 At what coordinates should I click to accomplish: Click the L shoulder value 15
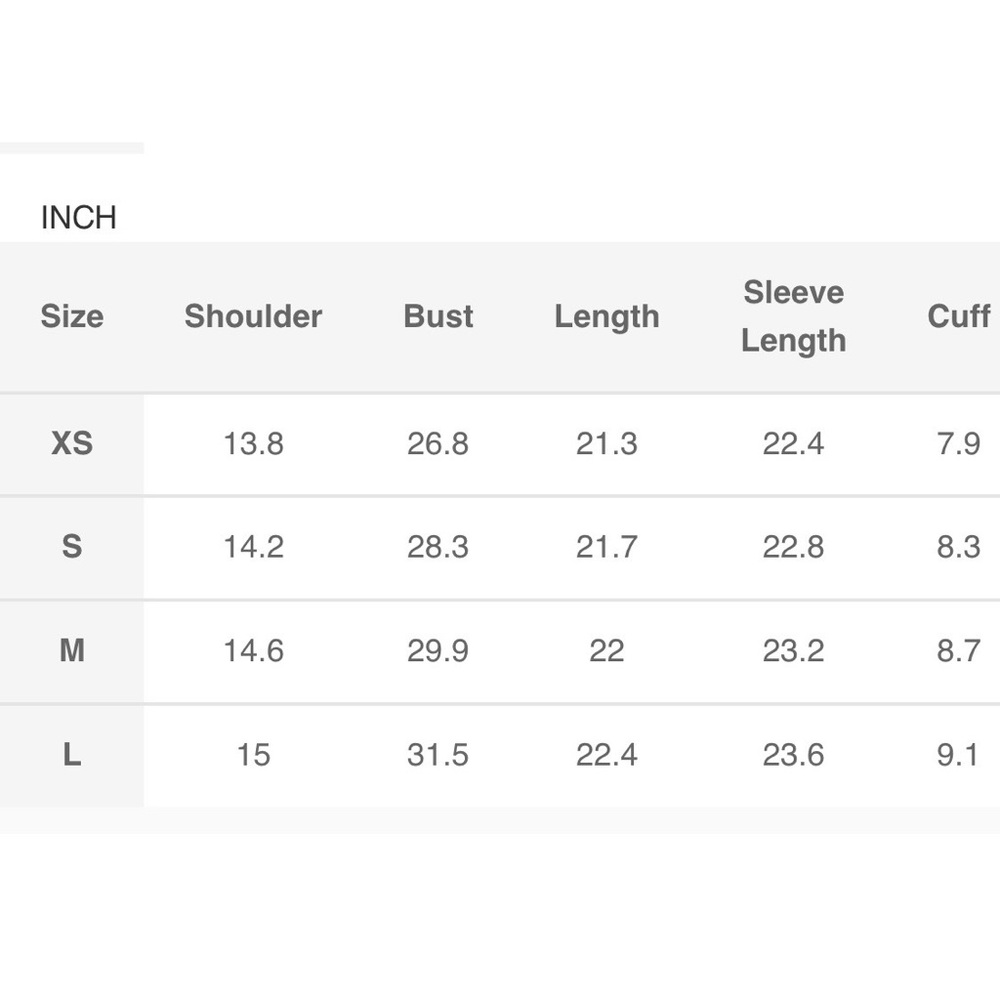coord(253,755)
